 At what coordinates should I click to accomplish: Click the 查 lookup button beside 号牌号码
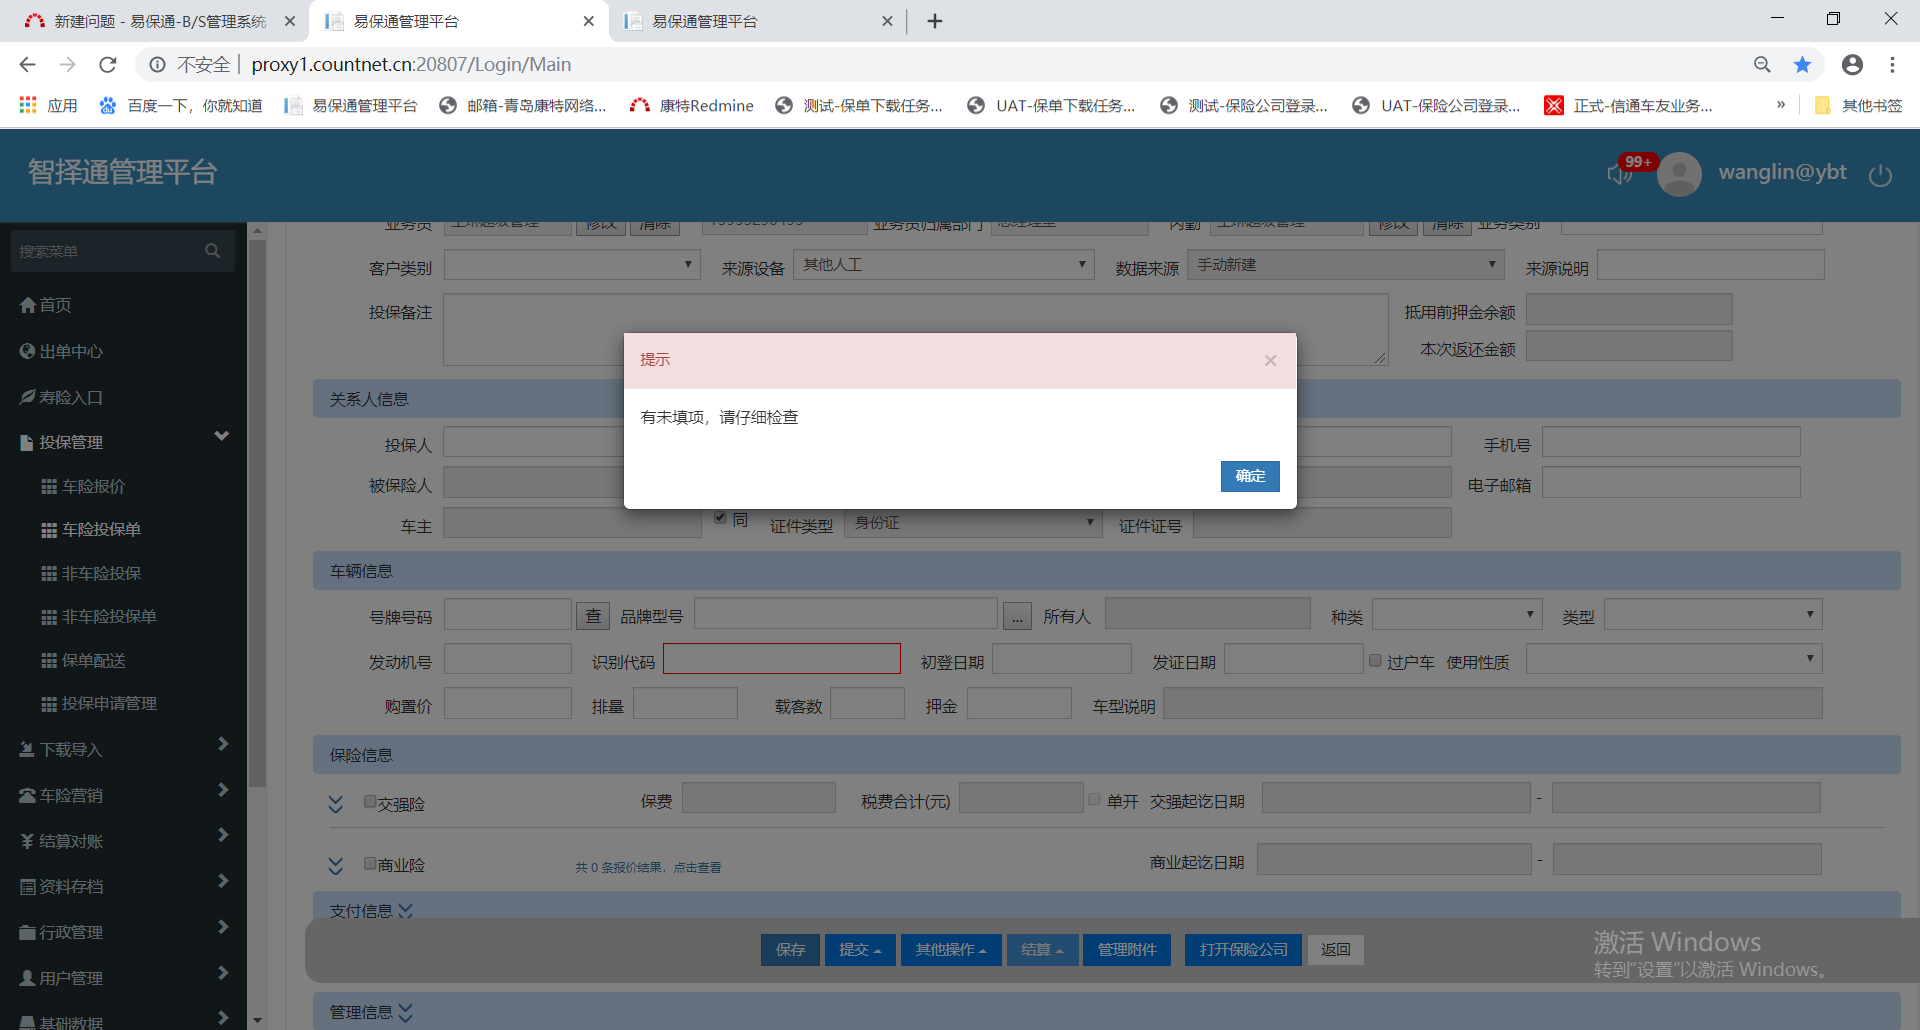593,616
